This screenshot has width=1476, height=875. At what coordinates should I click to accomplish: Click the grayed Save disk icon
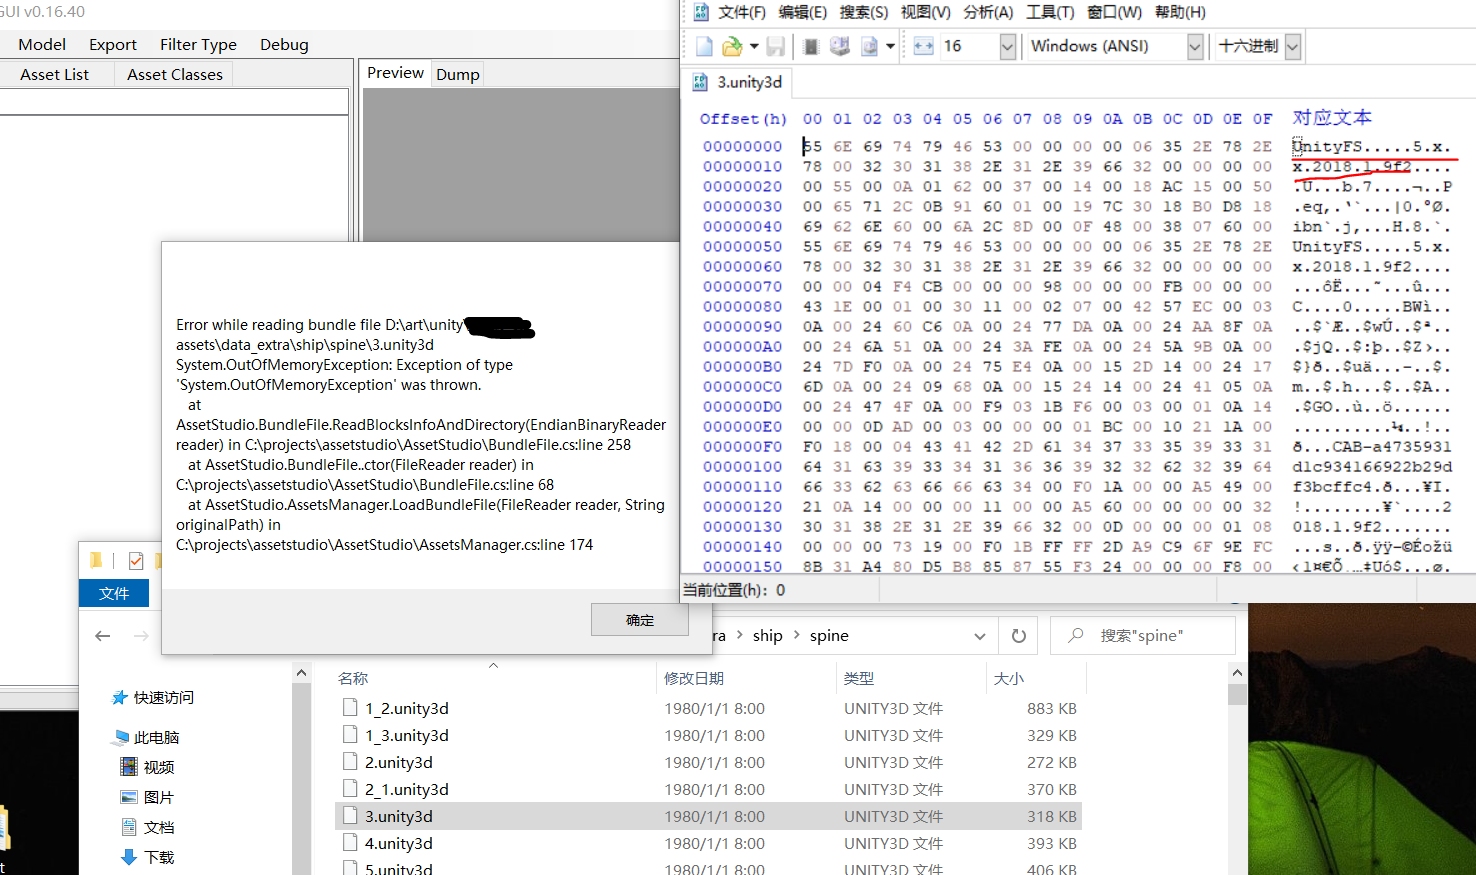(776, 46)
